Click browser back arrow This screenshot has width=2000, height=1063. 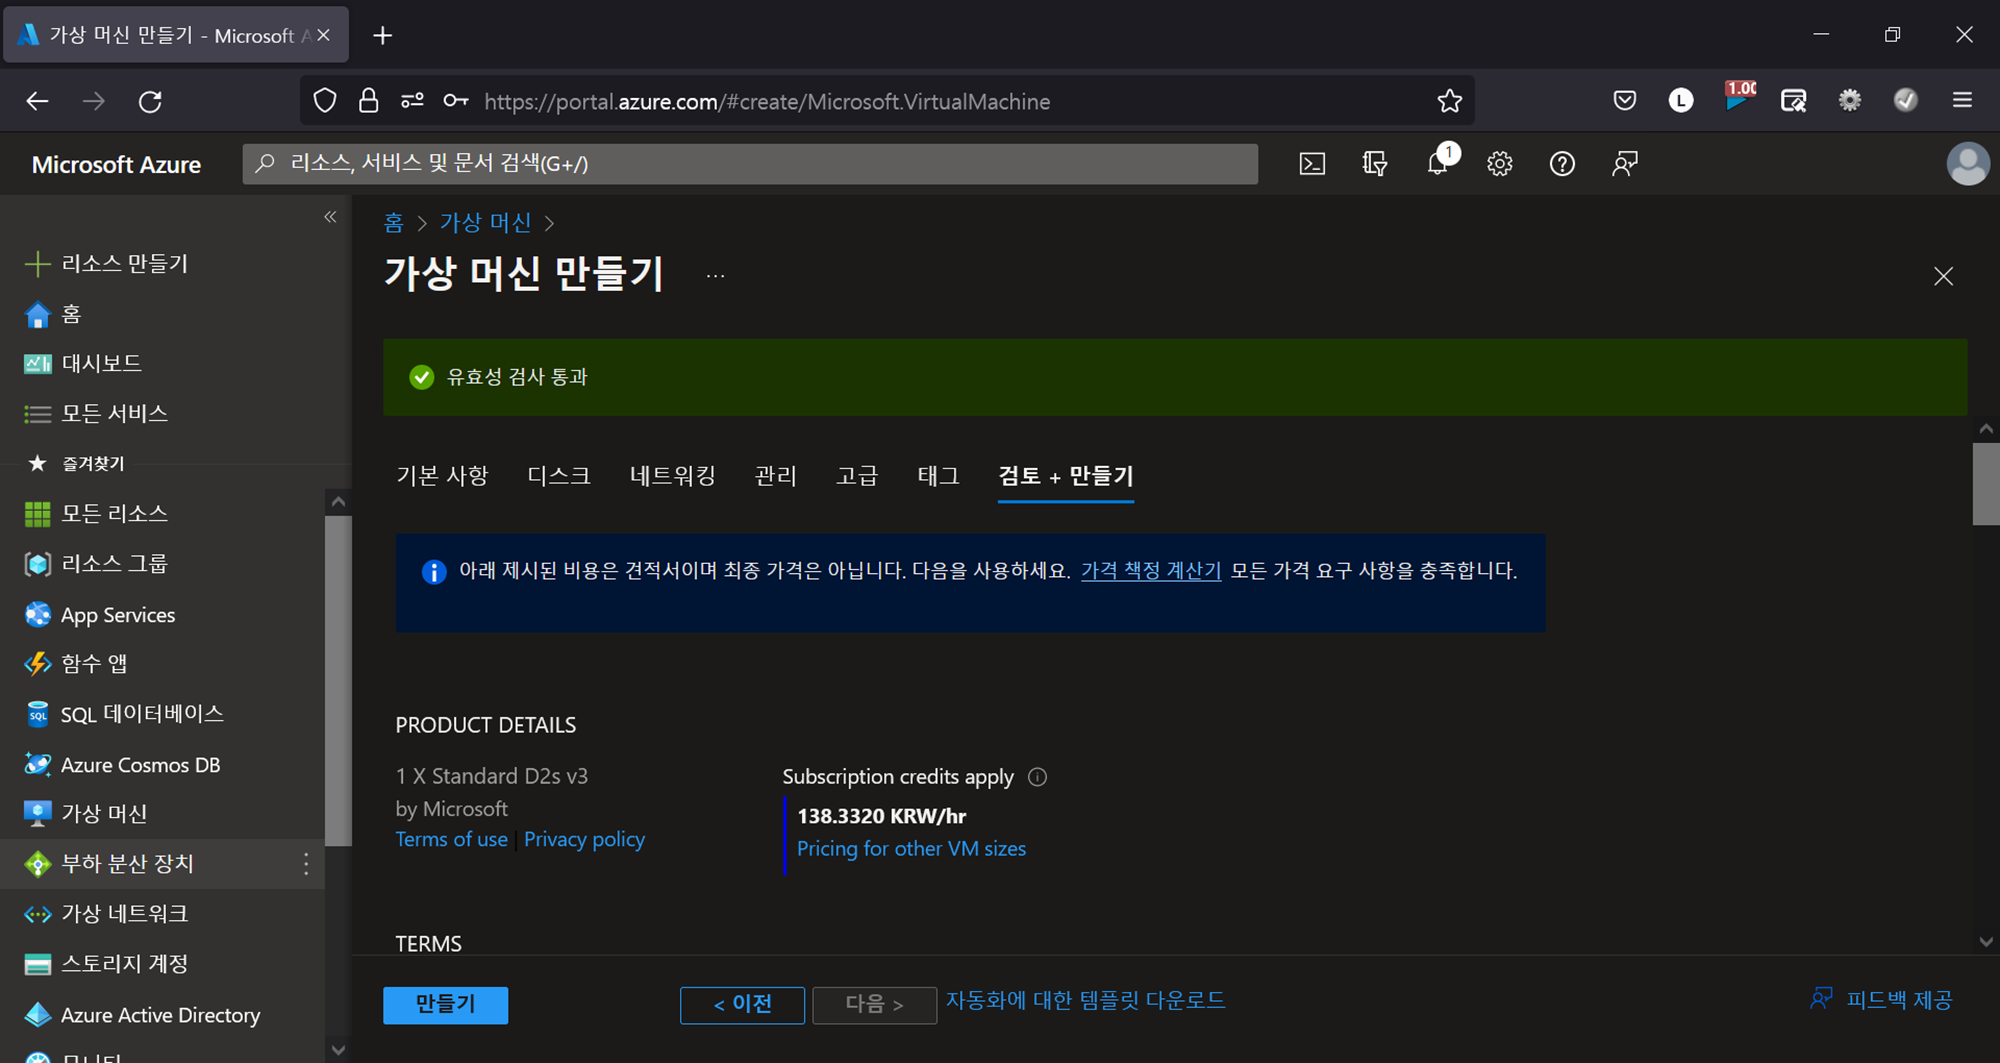click(37, 101)
